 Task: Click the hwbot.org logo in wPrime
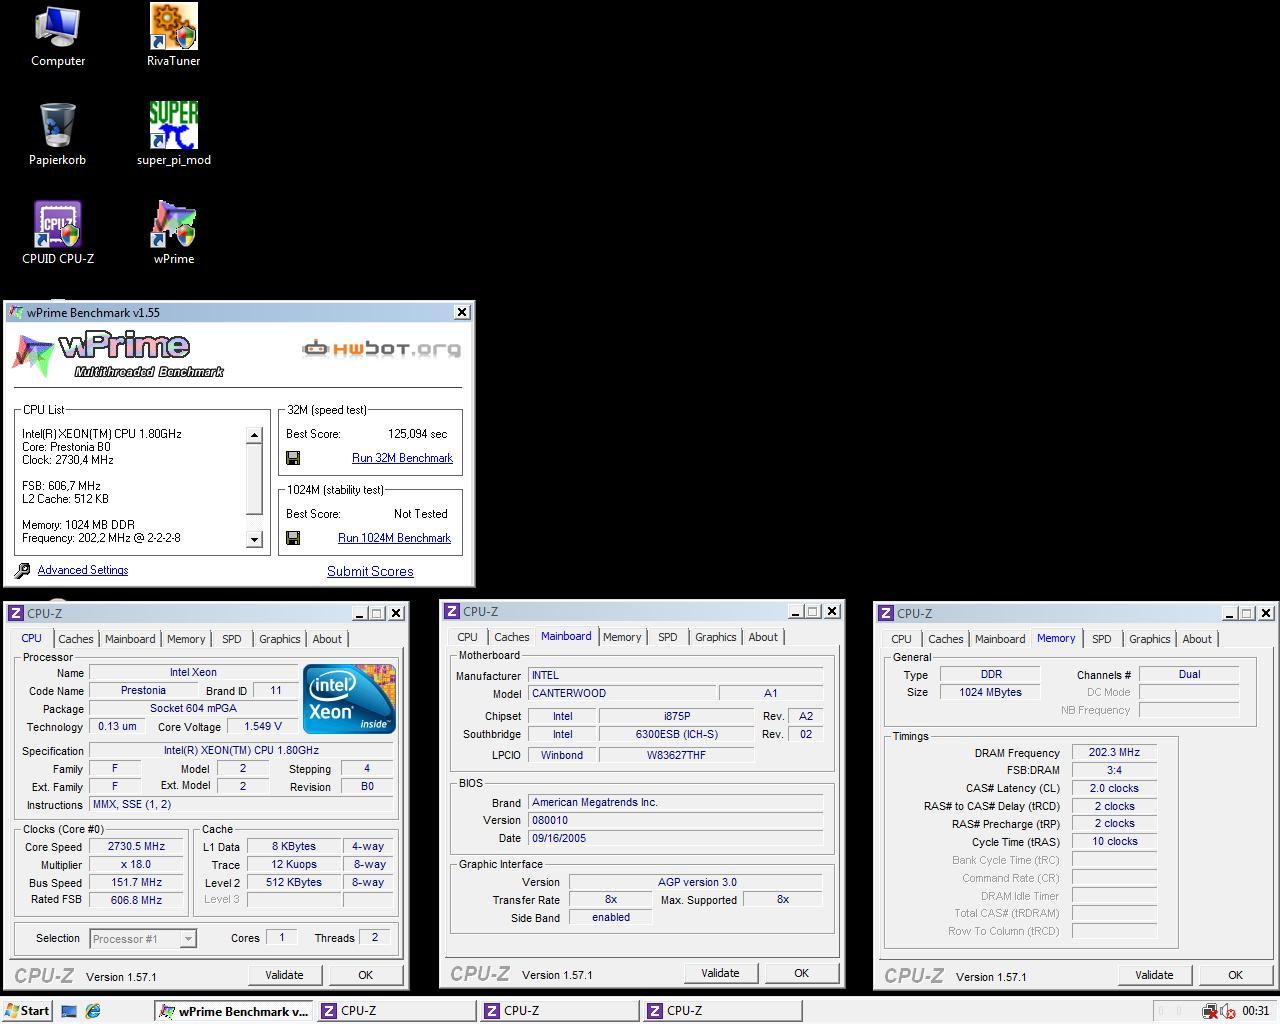pos(382,349)
